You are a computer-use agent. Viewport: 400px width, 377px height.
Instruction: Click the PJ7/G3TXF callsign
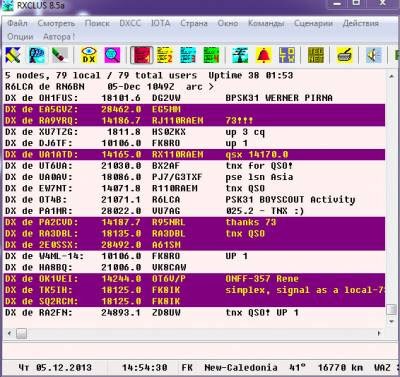(177, 177)
